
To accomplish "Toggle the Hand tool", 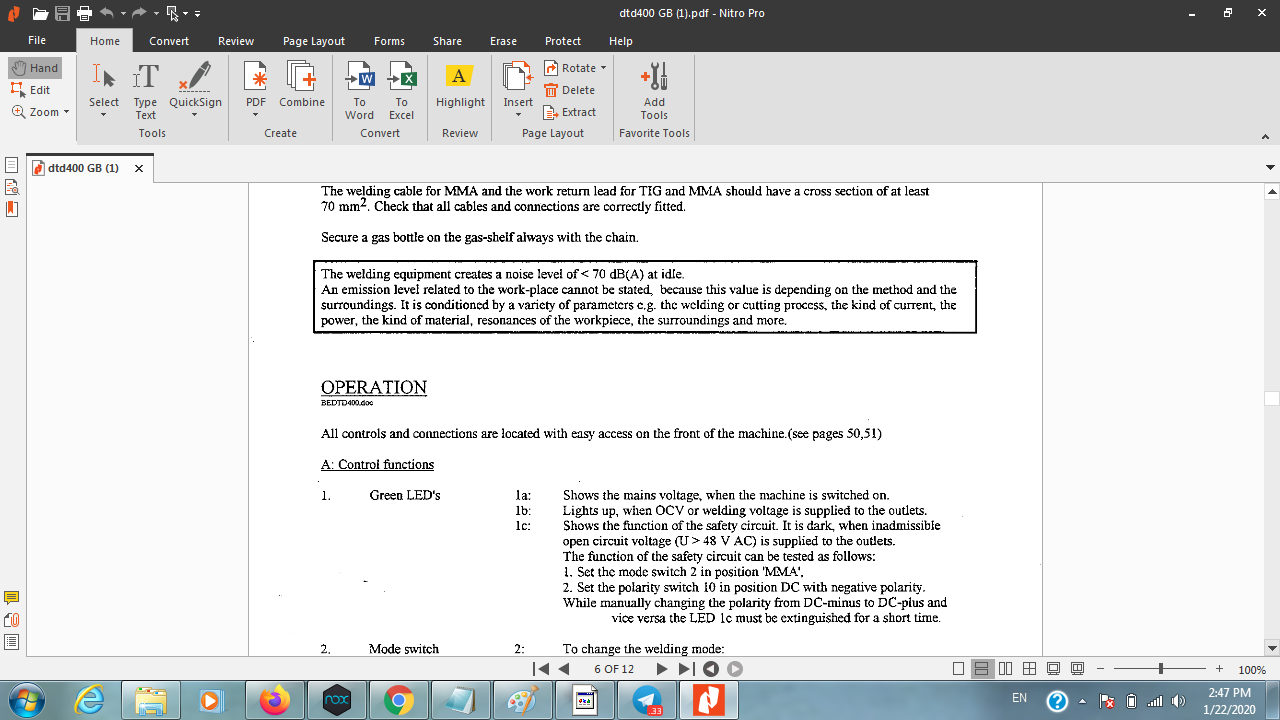I will coord(35,68).
